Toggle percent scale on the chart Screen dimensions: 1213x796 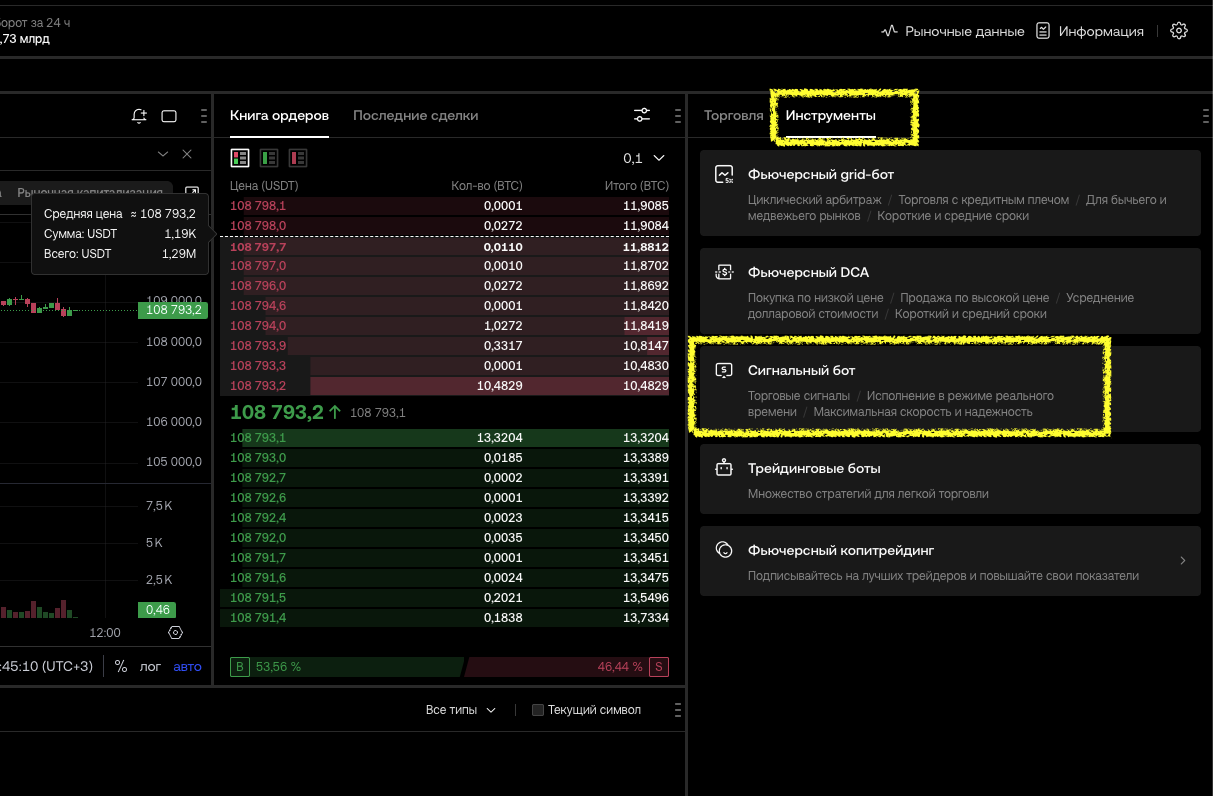click(121, 666)
